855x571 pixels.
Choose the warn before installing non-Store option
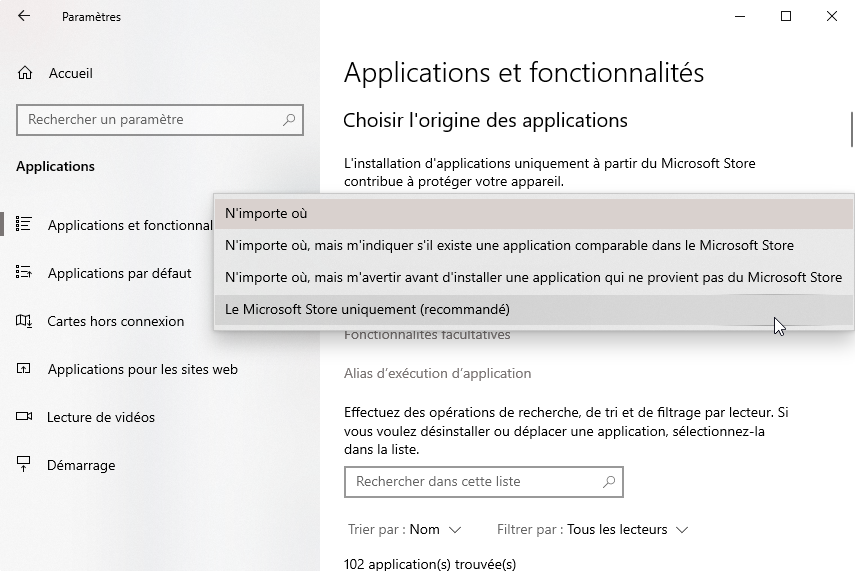(x=534, y=278)
